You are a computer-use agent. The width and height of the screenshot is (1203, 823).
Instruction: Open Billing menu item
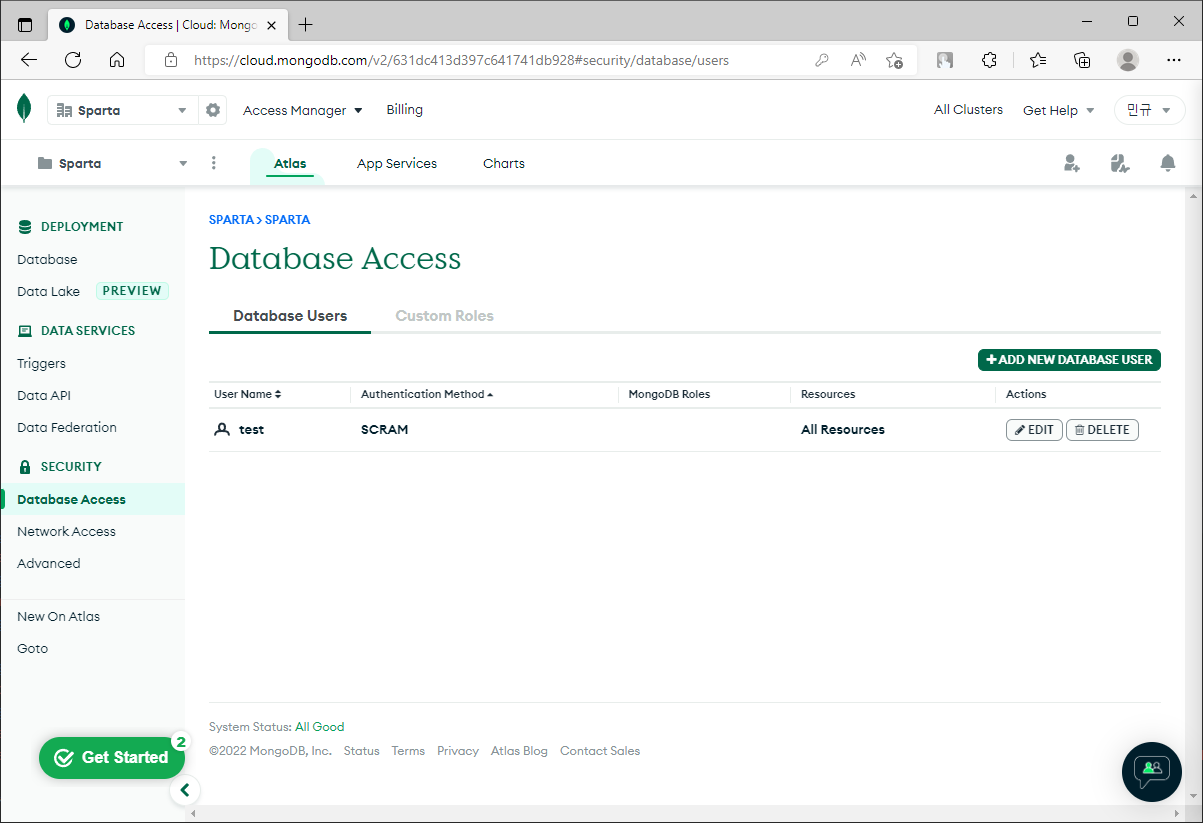[405, 110]
